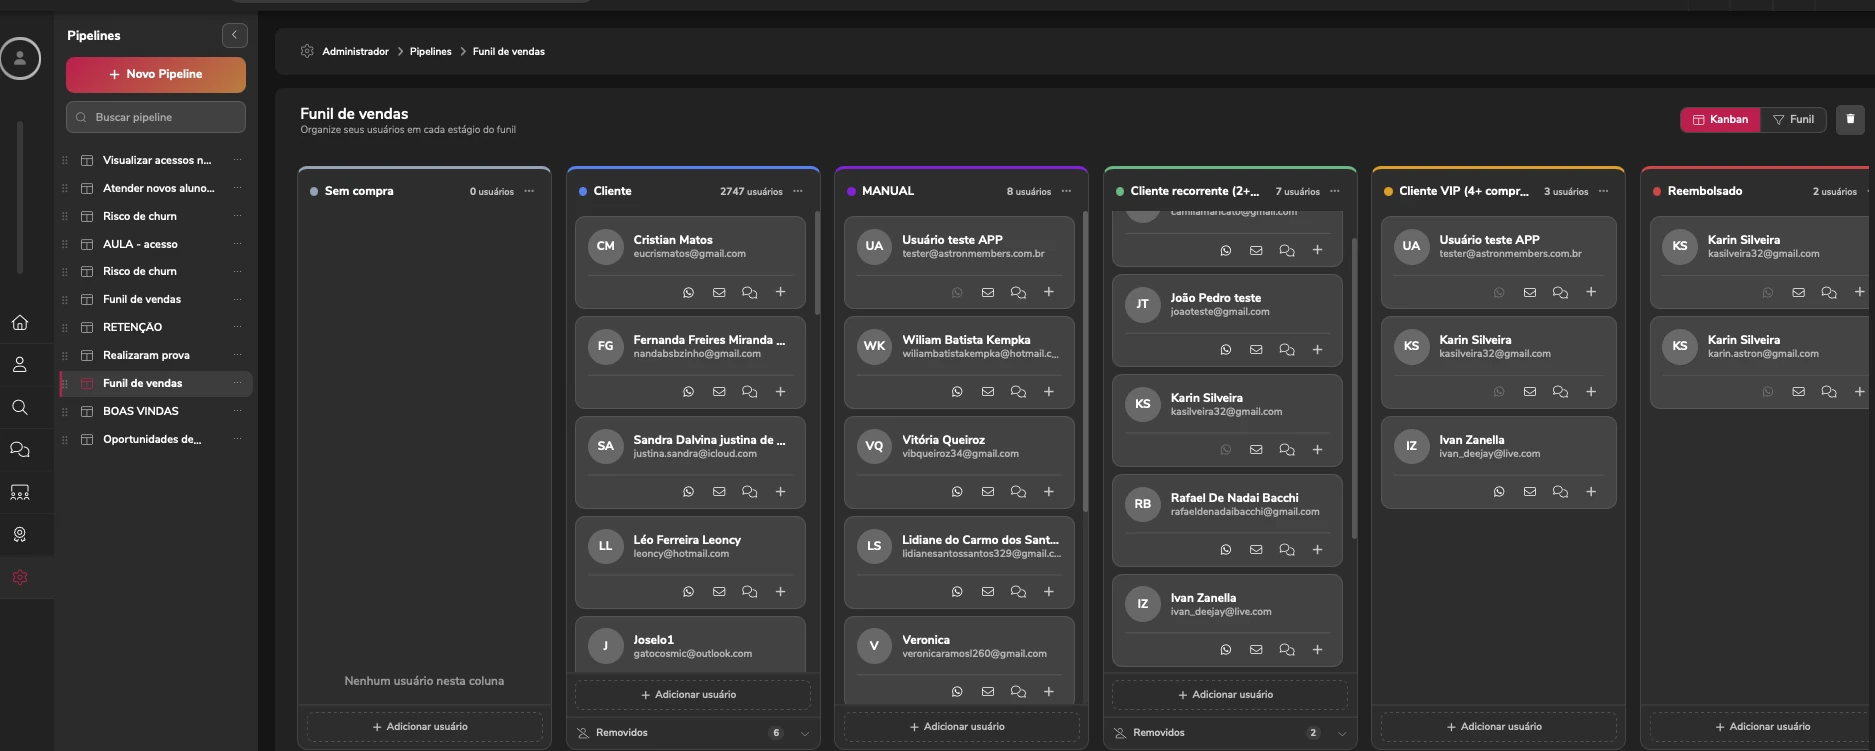Create a new pipeline with Novo Pipeline
The image size is (1875, 751).
click(x=156, y=74)
